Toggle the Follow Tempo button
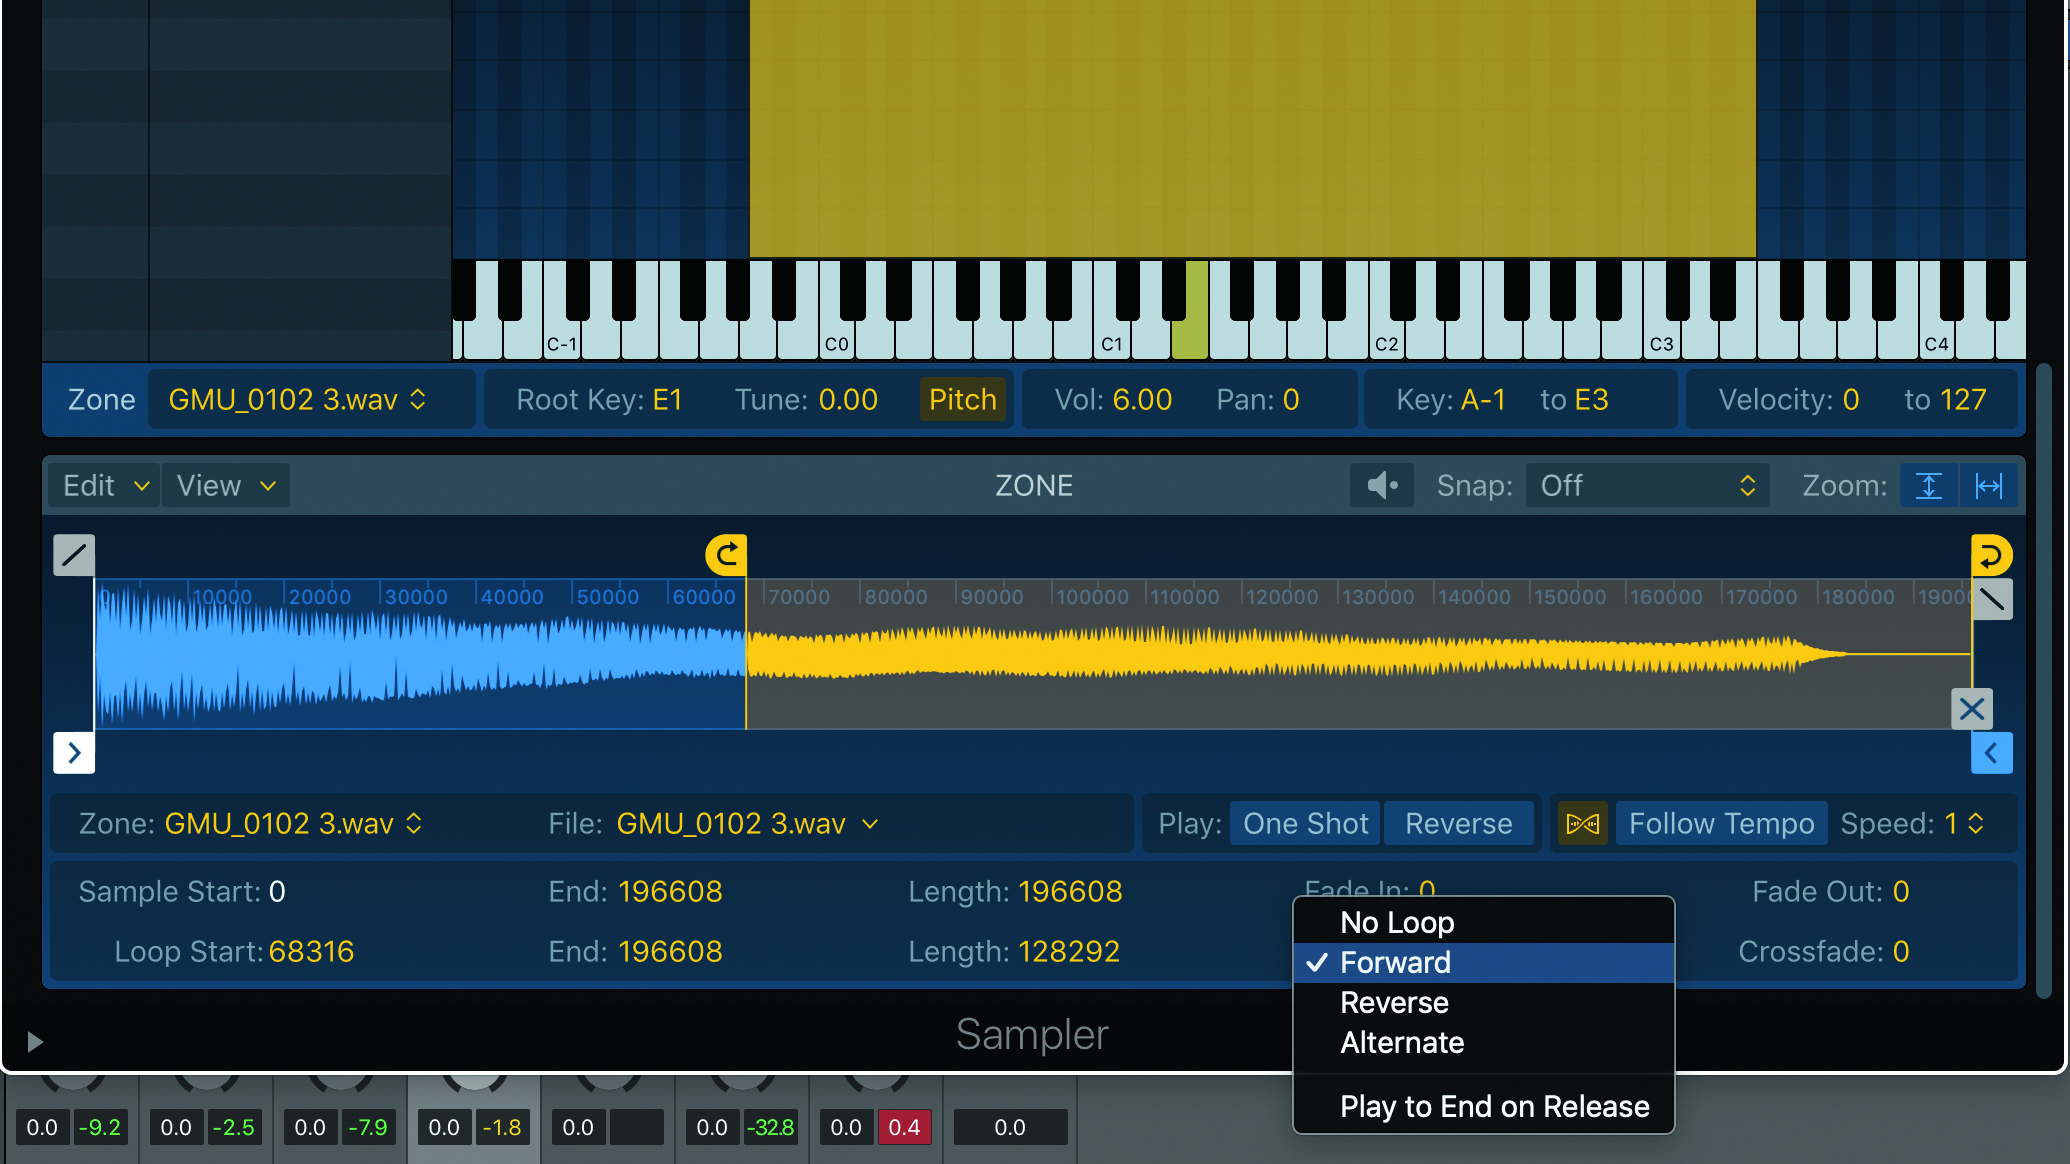 [1719, 823]
